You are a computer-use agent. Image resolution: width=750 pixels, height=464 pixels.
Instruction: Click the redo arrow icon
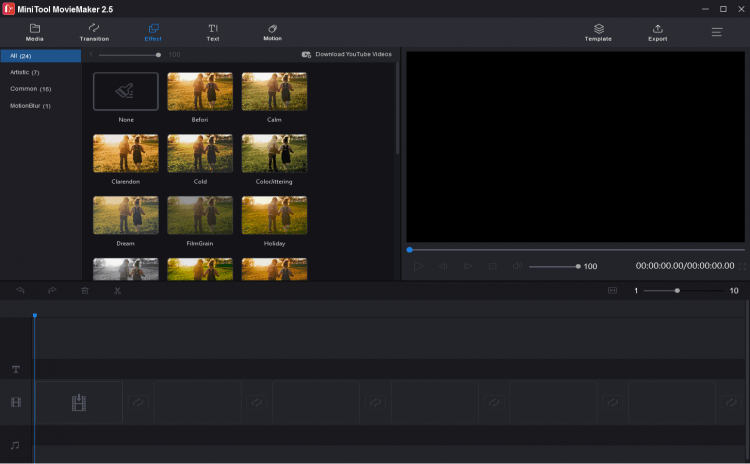coord(52,291)
